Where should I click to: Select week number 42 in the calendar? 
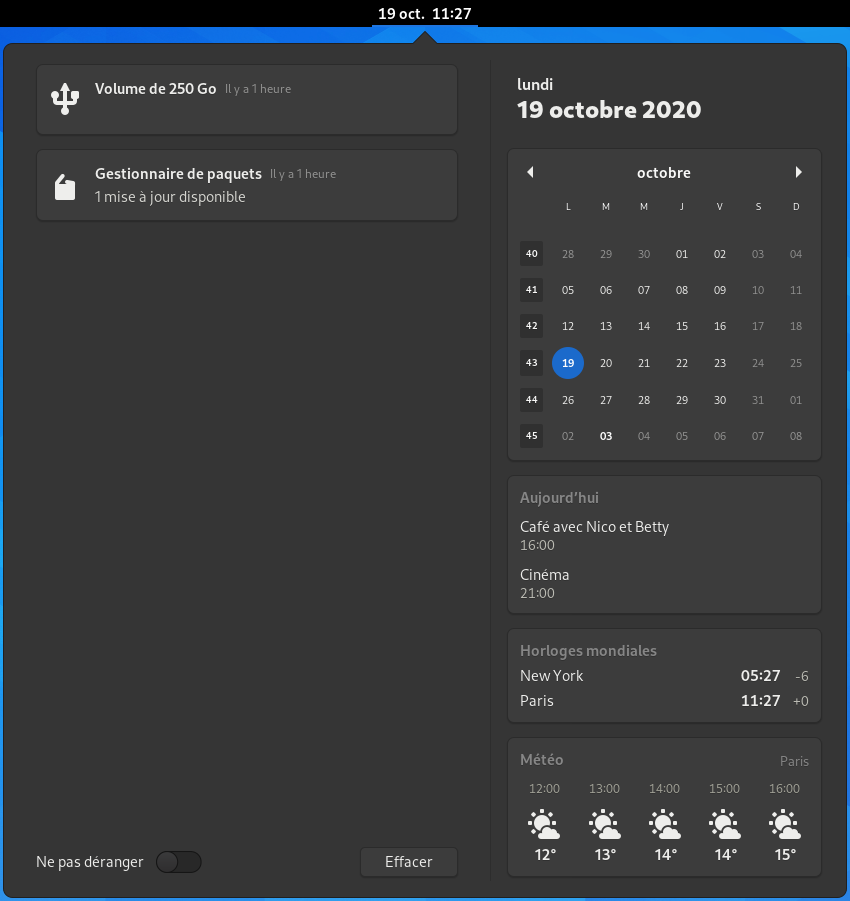[531, 326]
